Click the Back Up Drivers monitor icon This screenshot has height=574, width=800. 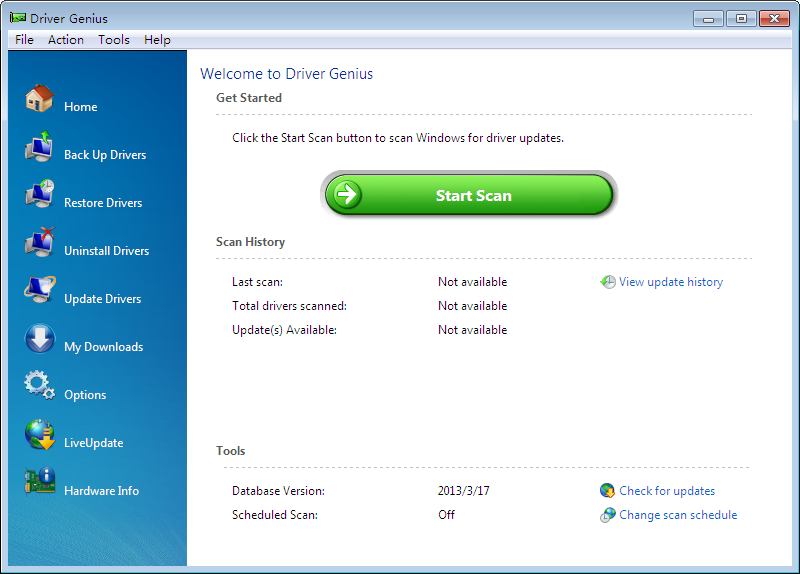[39, 146]
